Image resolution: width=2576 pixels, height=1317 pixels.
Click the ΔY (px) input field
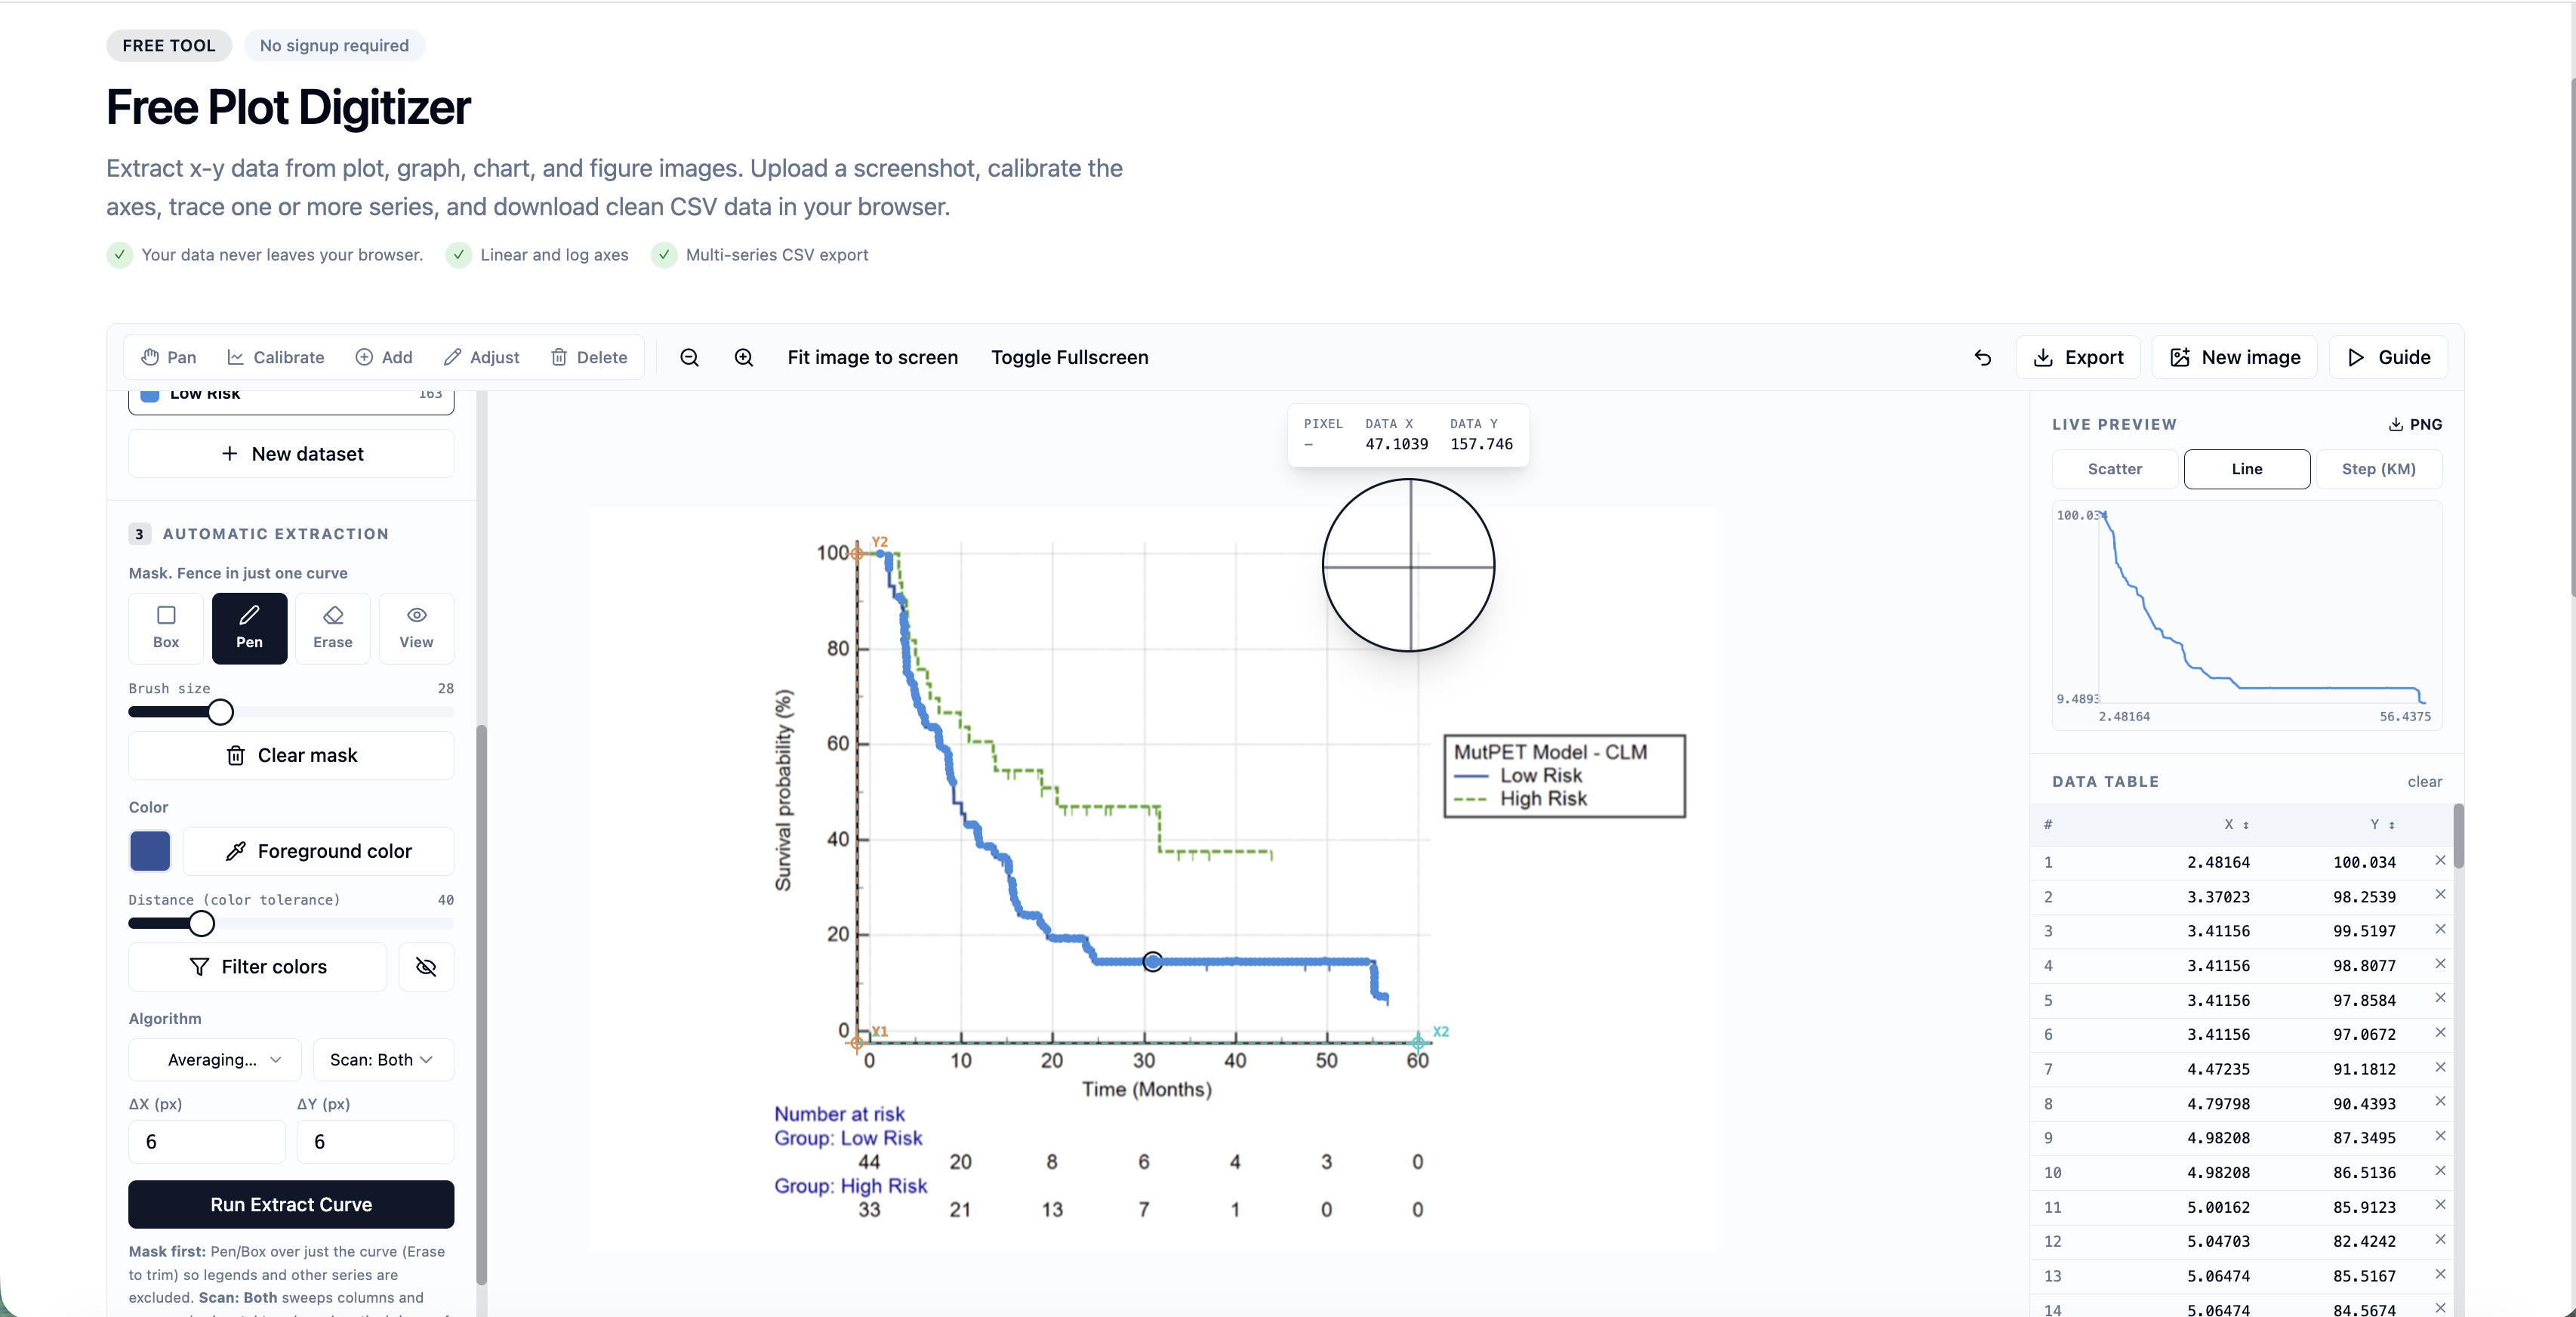coord(375,1142)
